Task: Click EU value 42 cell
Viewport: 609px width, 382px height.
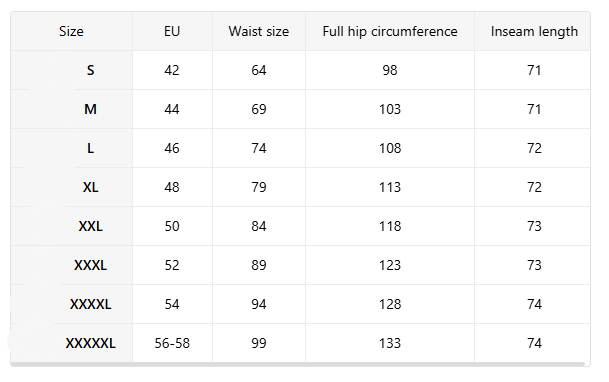Action: tap(172, 70)
